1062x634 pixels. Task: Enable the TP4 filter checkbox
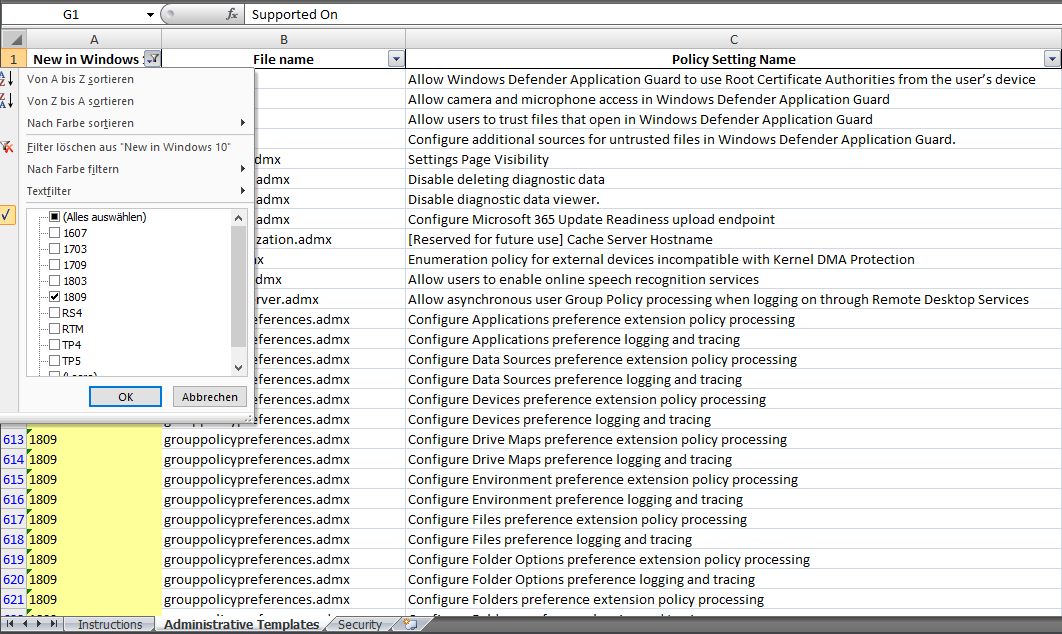(55, 345)
